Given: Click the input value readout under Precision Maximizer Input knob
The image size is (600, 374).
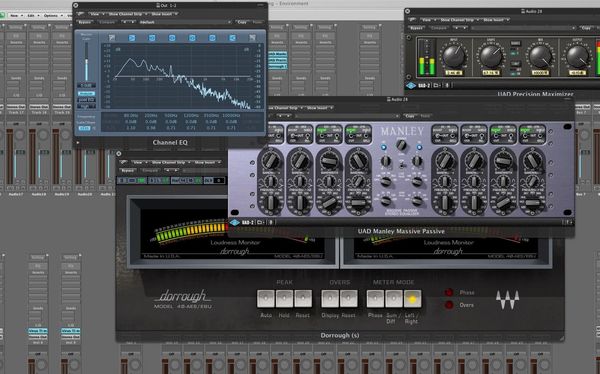Looking at the screenshot, I should pyautogui.click(x=453, y=73).
